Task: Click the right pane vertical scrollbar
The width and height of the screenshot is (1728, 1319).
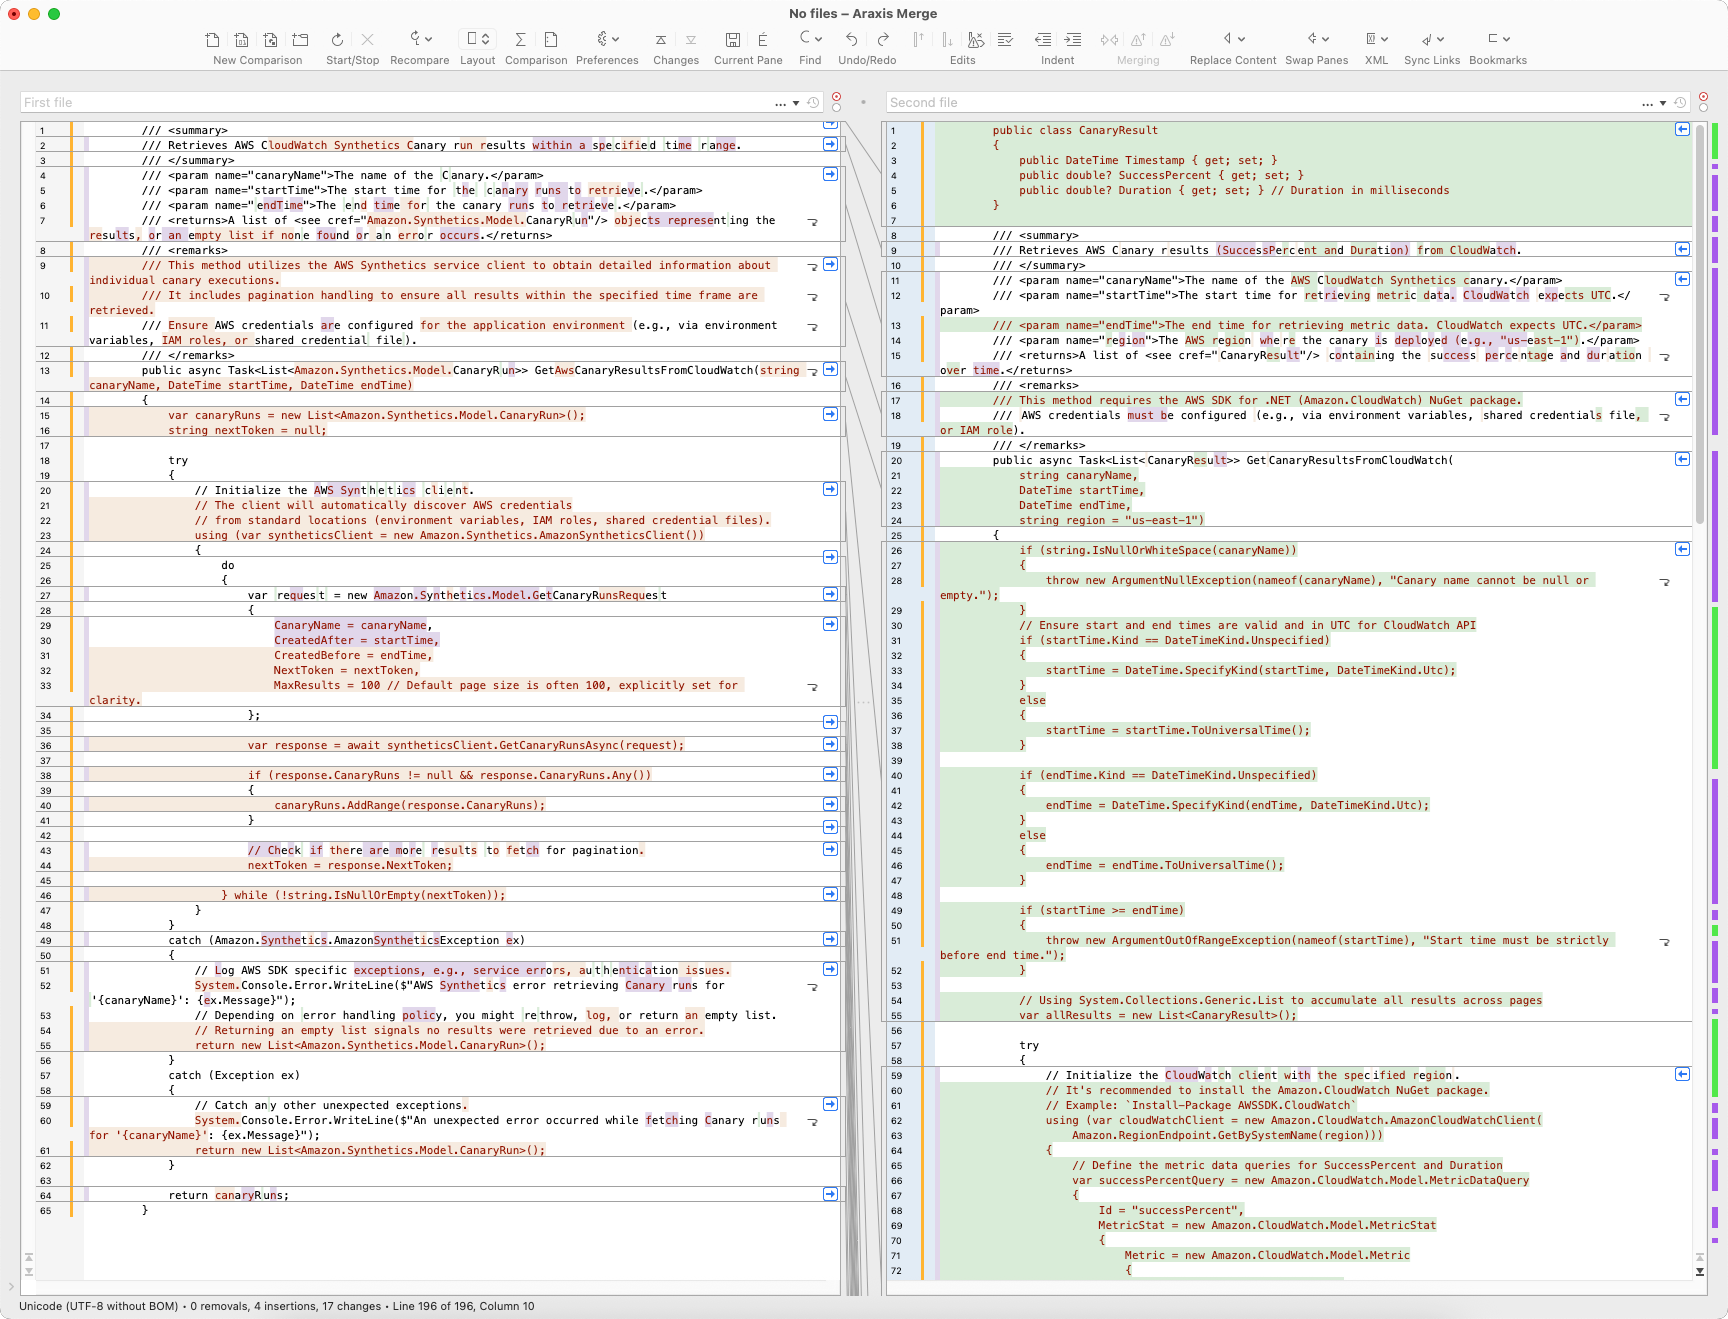Action: pyautogui.click(x=1699, y=323)
